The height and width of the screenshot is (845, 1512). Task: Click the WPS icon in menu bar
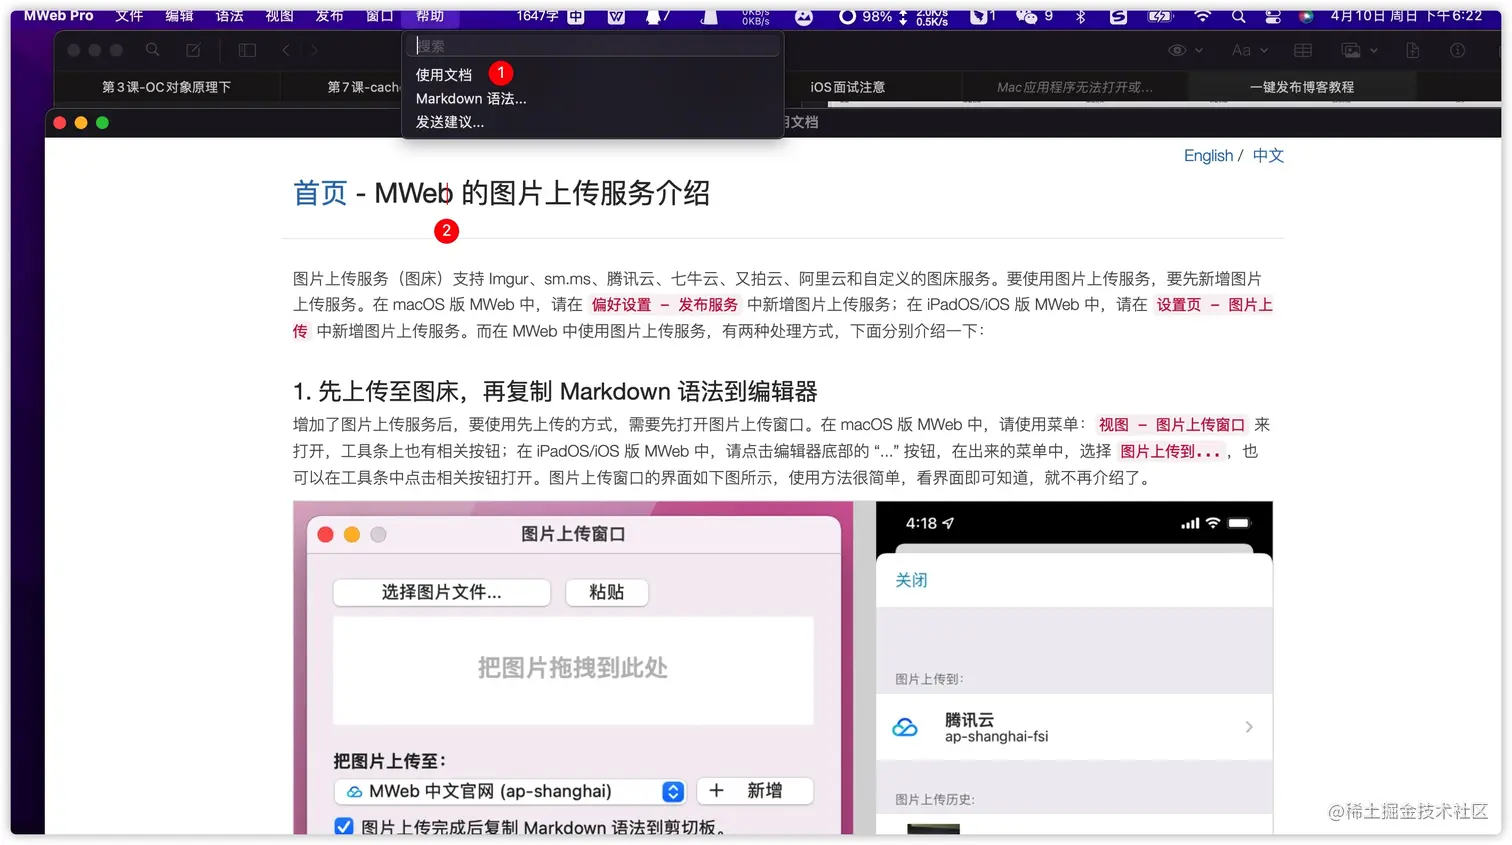[x=616, y=16]
